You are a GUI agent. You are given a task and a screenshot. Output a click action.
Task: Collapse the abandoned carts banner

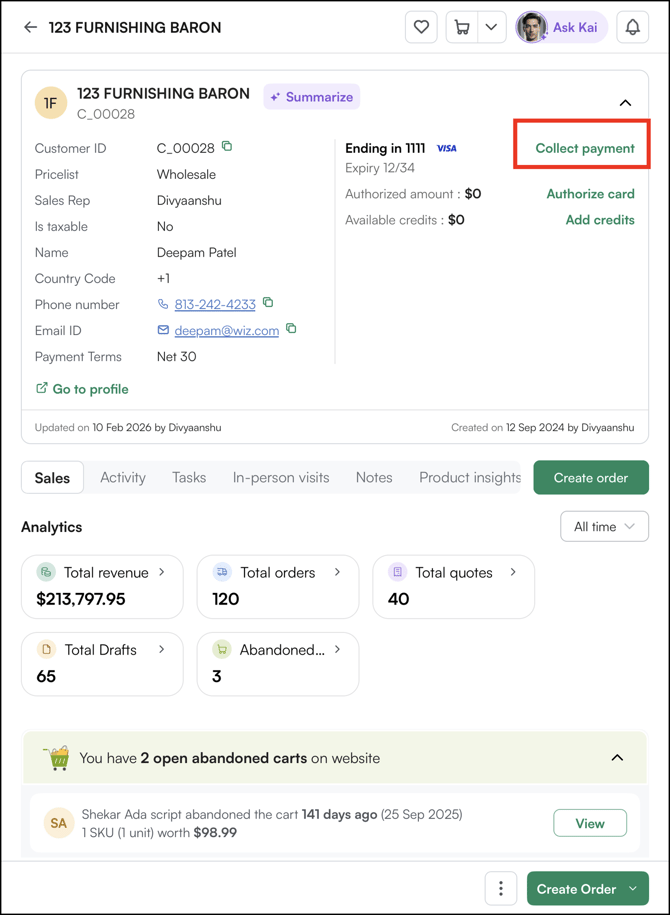pyautogui.click(x=617, y=758)
